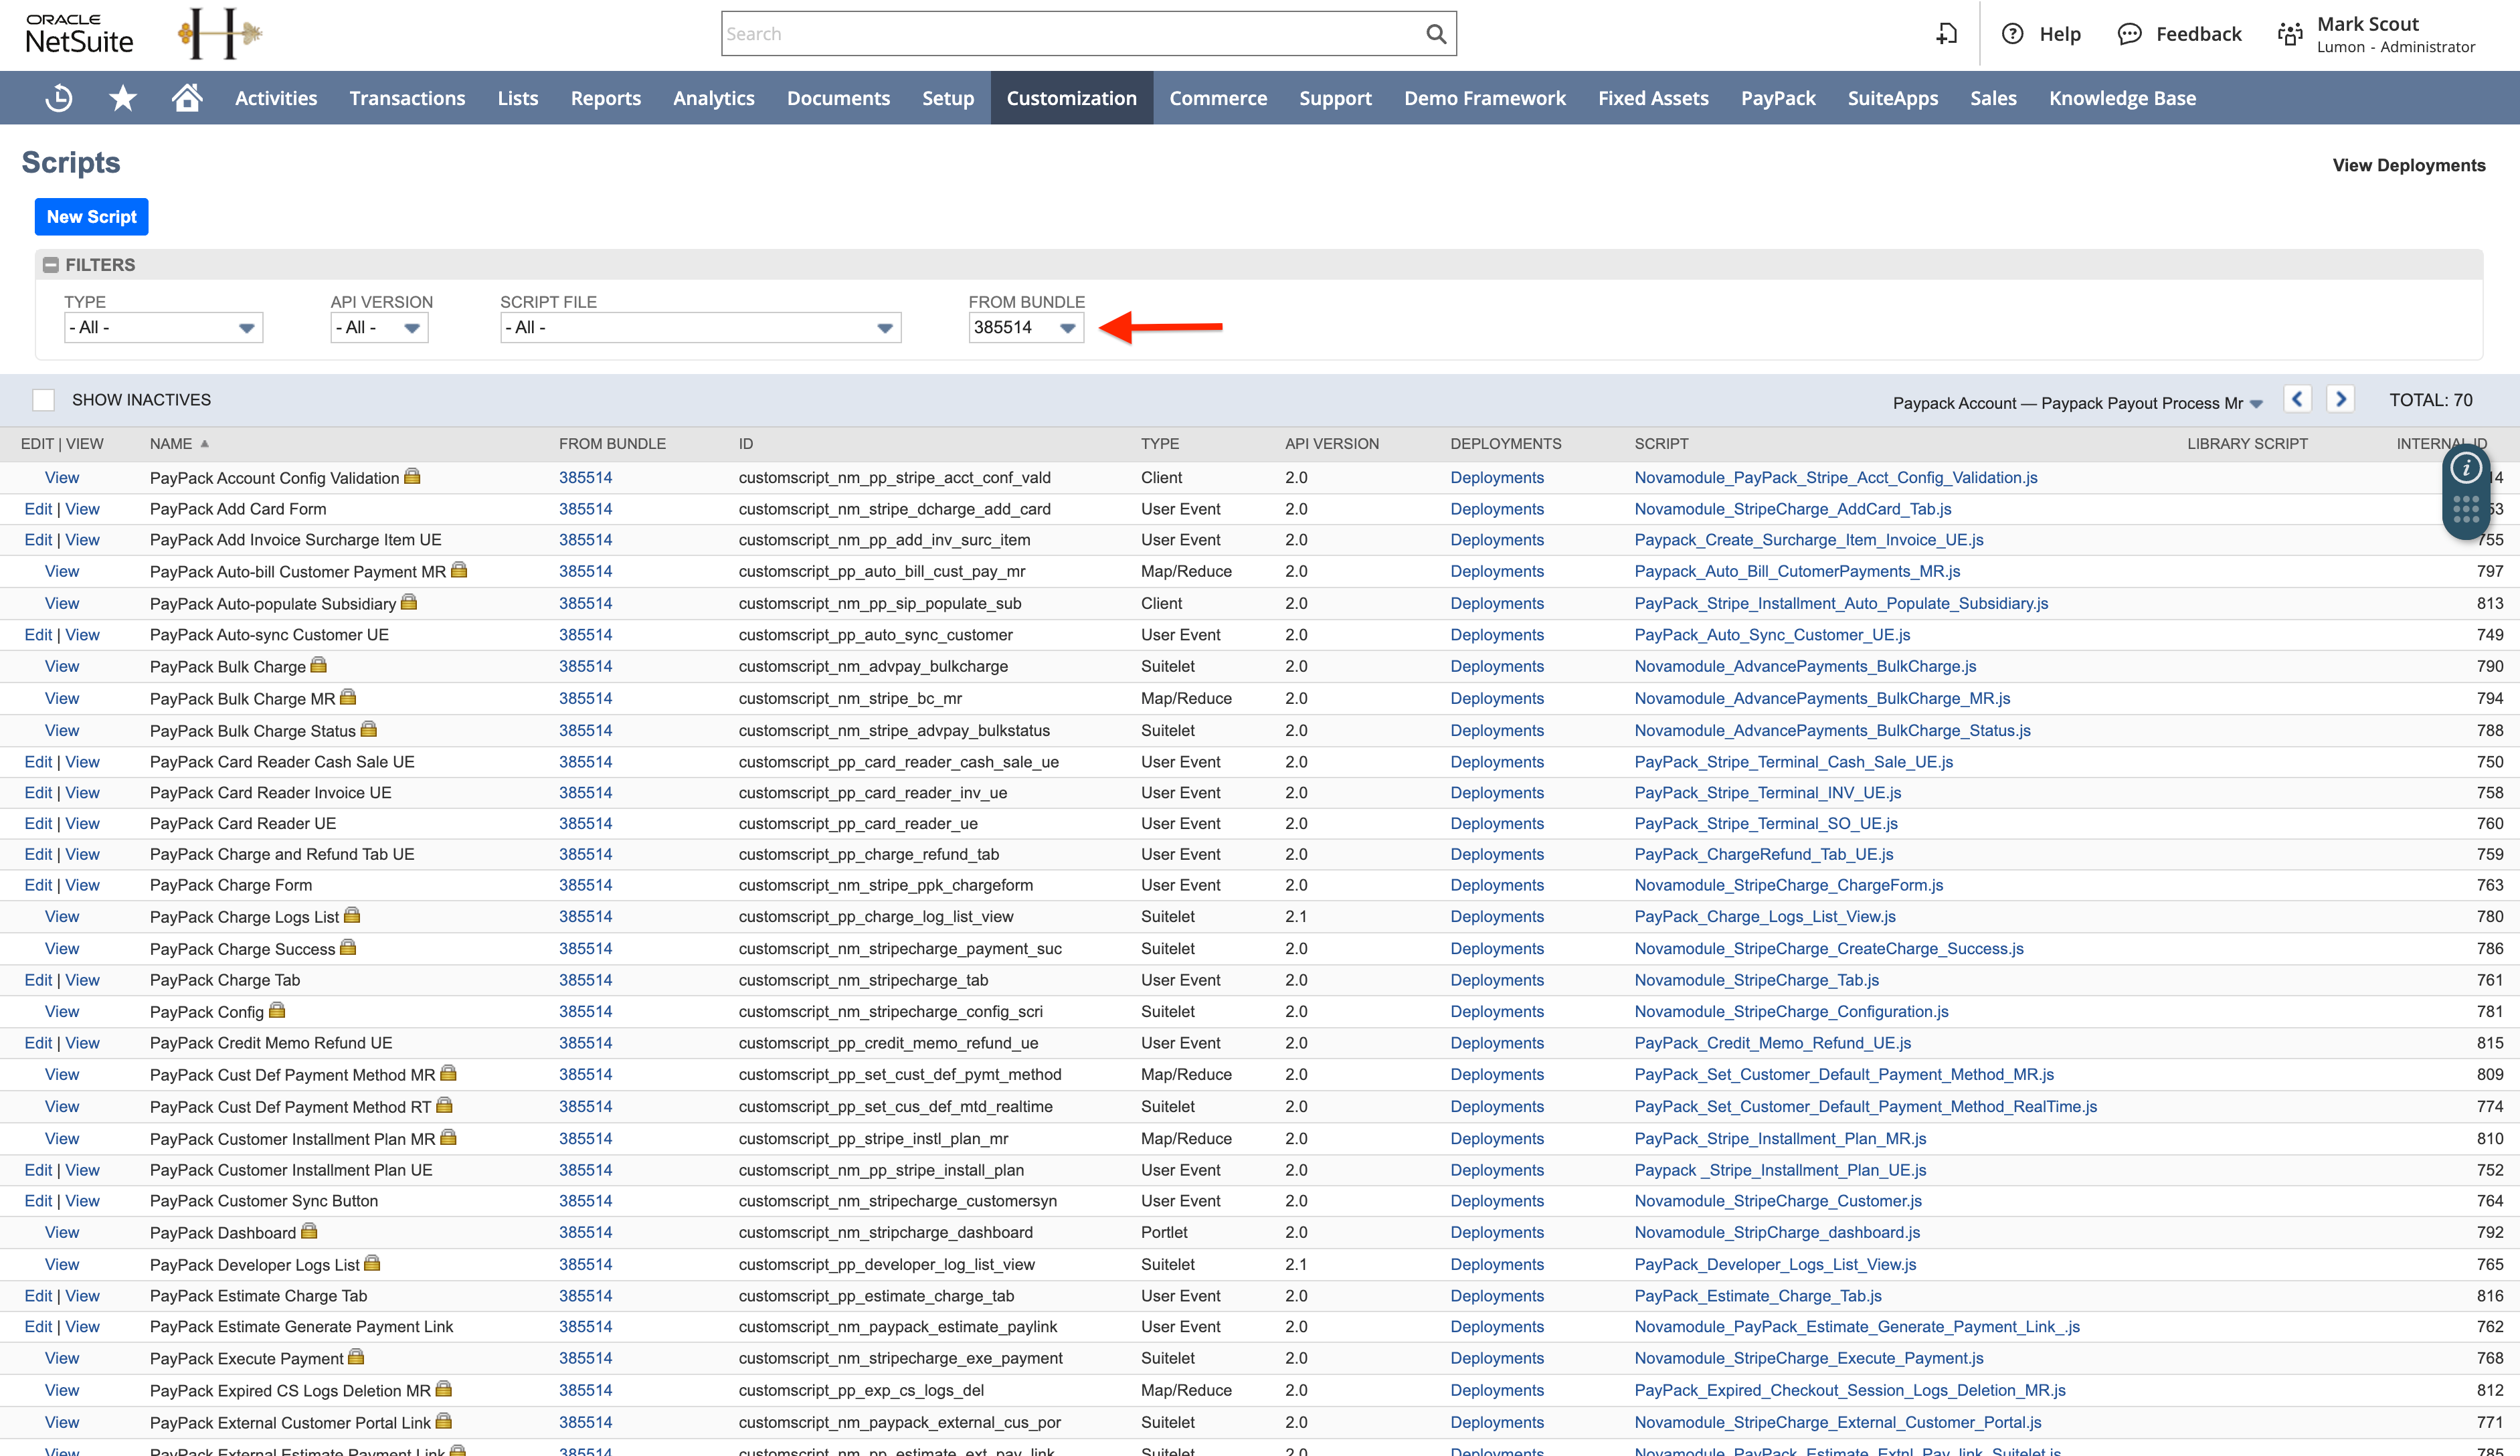The image size is (2520, 1456).
Task: Click the Home icon in navigation bar
Action: pos(187,97)
